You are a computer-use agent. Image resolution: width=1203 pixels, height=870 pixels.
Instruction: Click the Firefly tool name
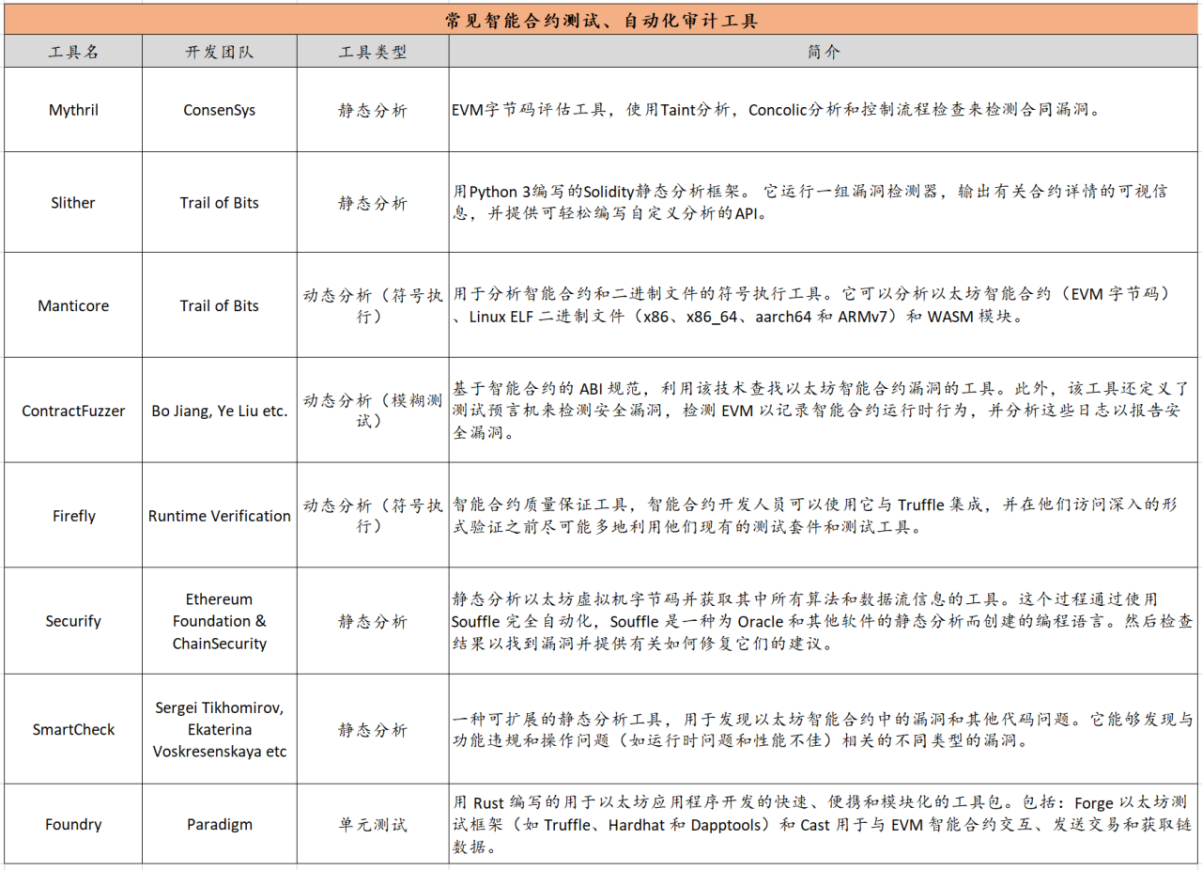click(71, 516)
